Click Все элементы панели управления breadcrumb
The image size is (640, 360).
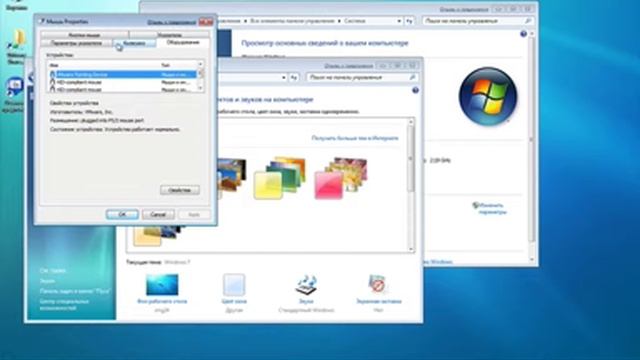[x=292, y=21]
